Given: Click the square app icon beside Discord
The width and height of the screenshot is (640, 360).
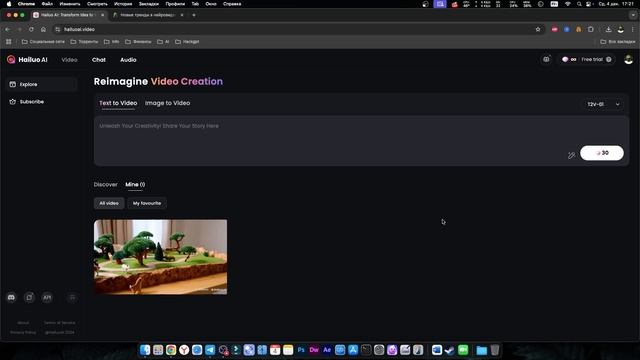Looking at the screenshot, I should click(x=29, y=298).
